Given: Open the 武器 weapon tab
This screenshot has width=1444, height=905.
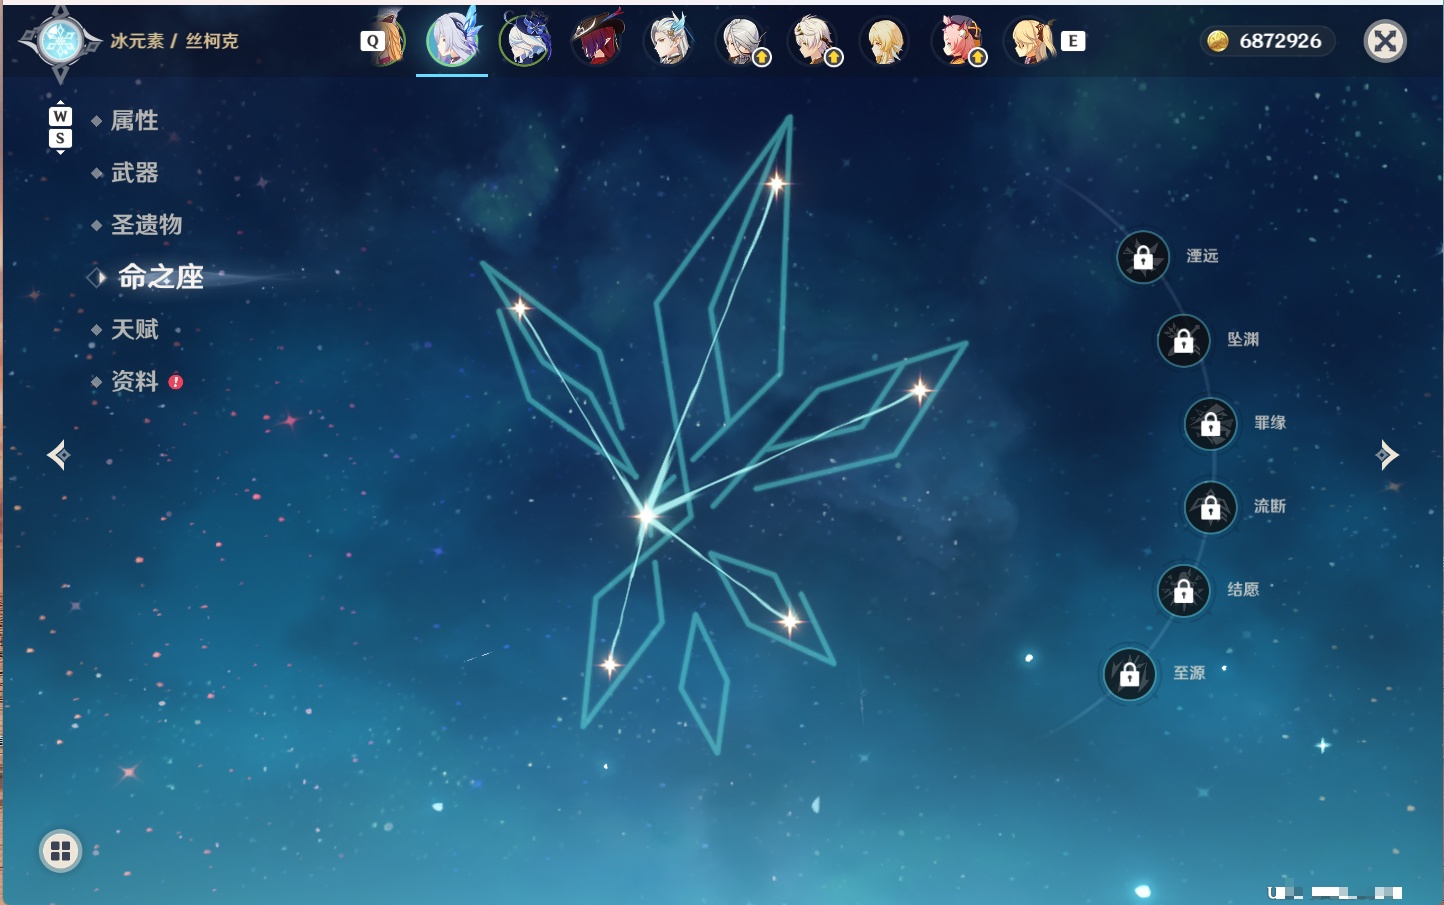Looking at the screenshot, I should pyautogui.click(x=134, y=173).
